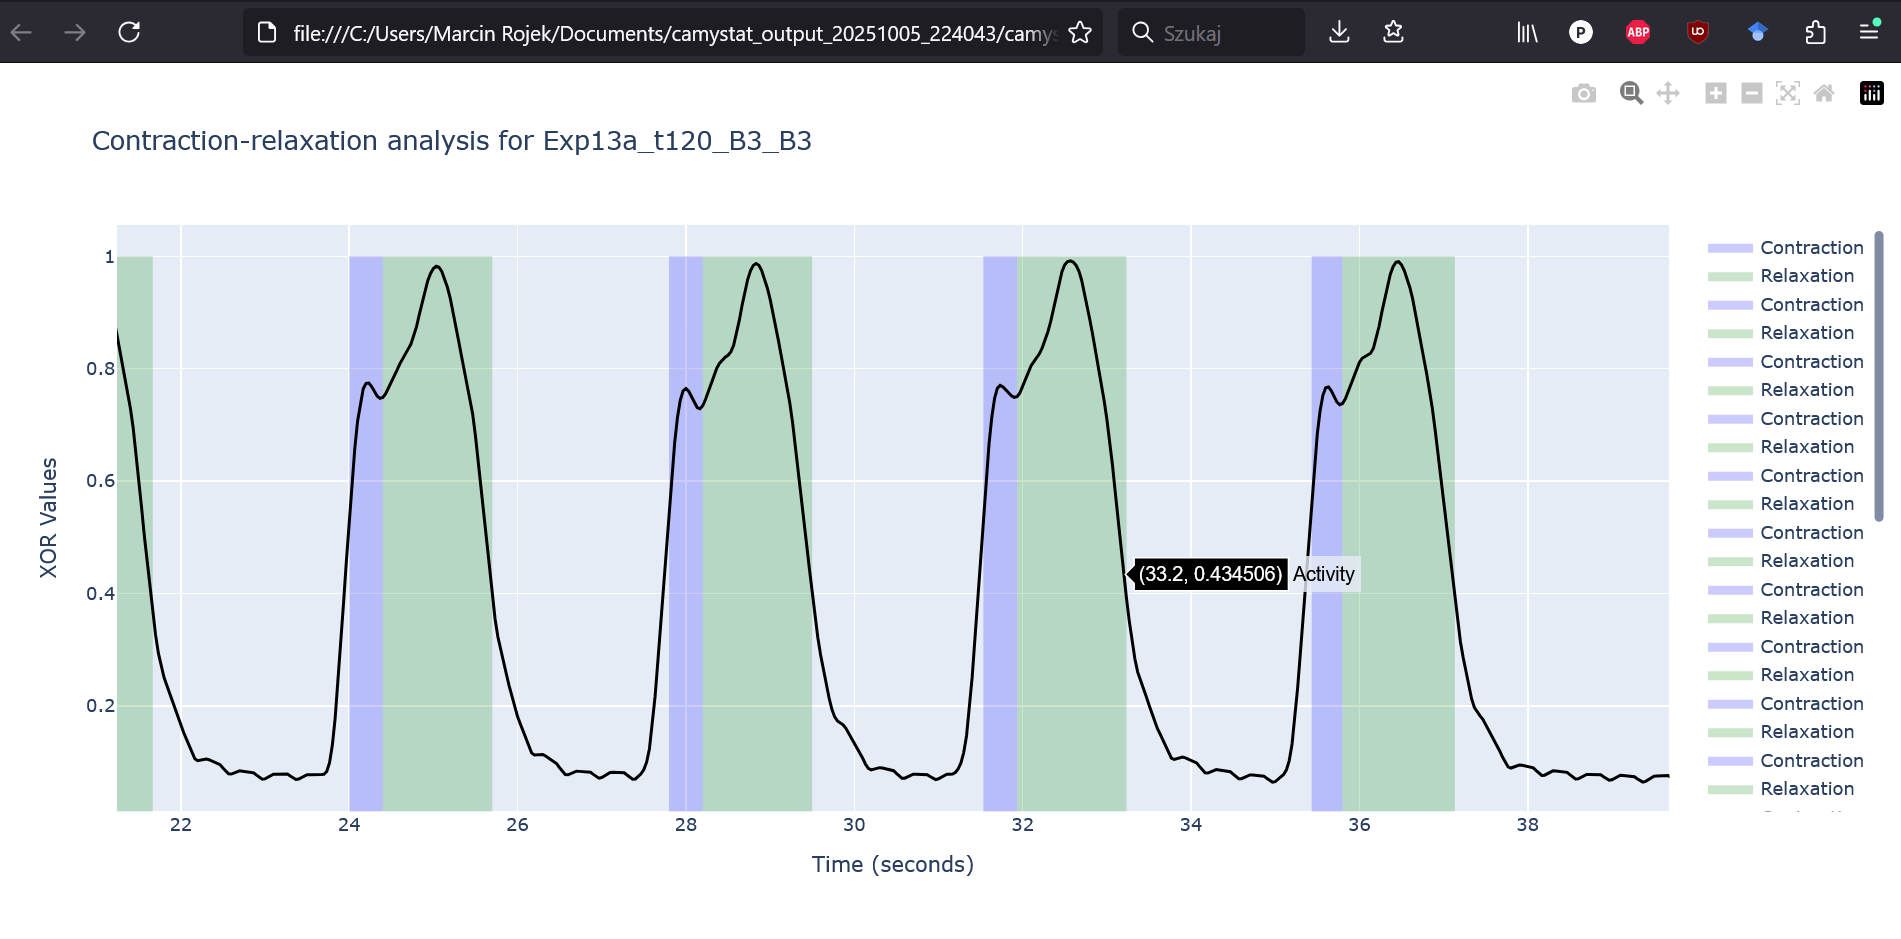The image size is (1901, 939).
Task: Click the 'Time (seconds)' axis title
Action: (x=893, y=864)
